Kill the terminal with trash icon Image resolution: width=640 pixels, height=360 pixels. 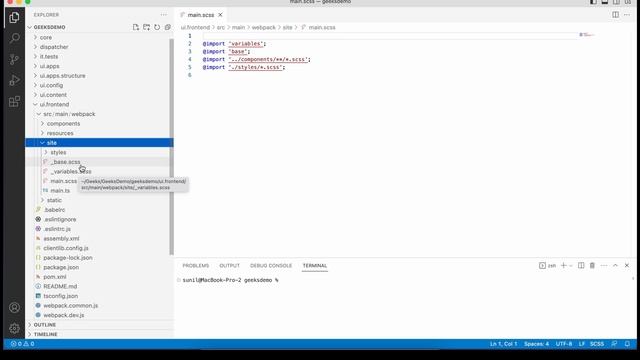pyautogui.click(x=592, y=266)
